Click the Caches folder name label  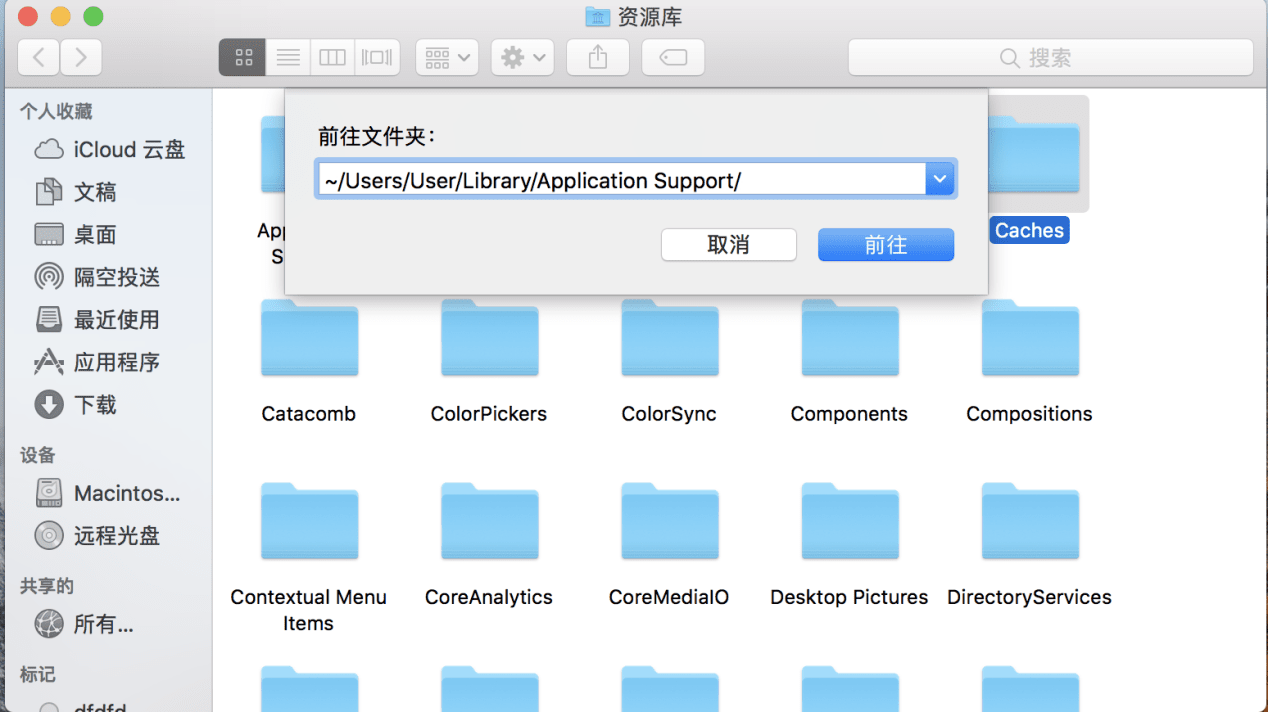[1030, 231]
